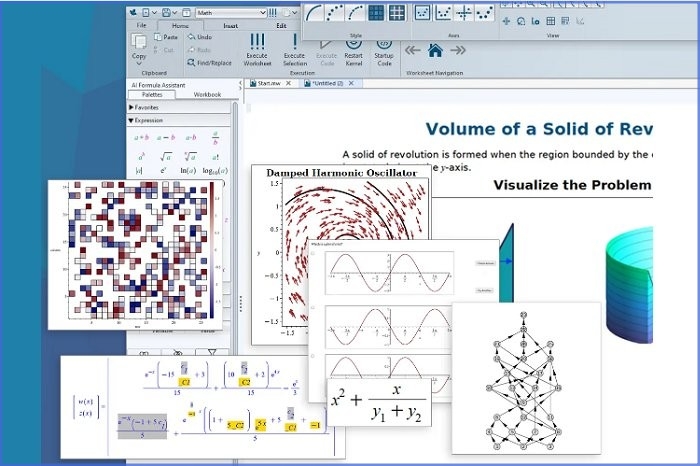Collapse the Expression palette section
This screenshot has height=466, width=700.
131,120
